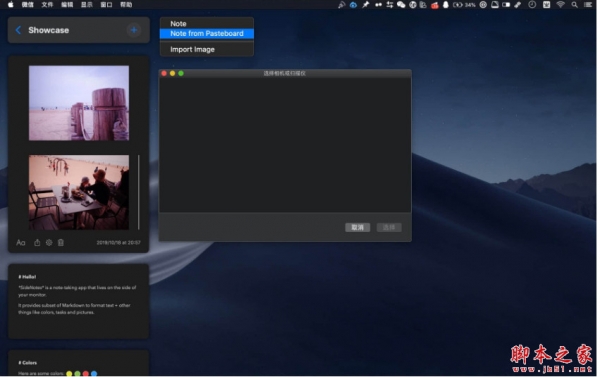Open the note settings gear icon

49,243
